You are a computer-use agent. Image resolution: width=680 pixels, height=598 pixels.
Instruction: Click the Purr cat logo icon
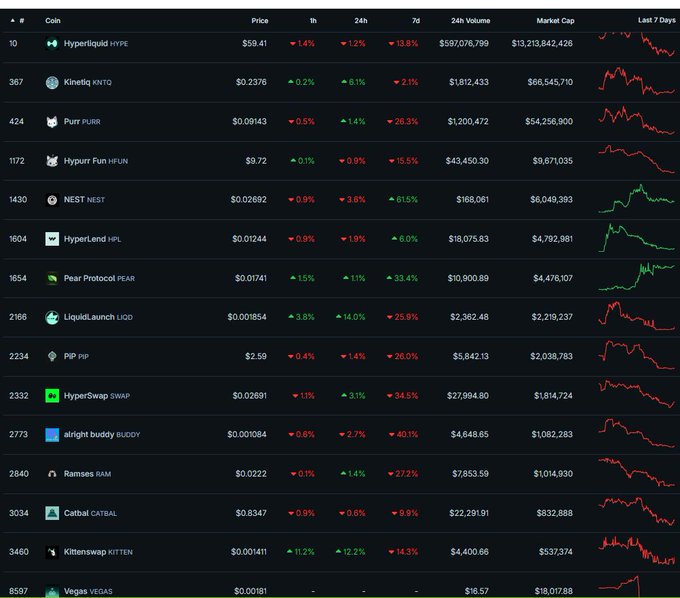(52, 121)
